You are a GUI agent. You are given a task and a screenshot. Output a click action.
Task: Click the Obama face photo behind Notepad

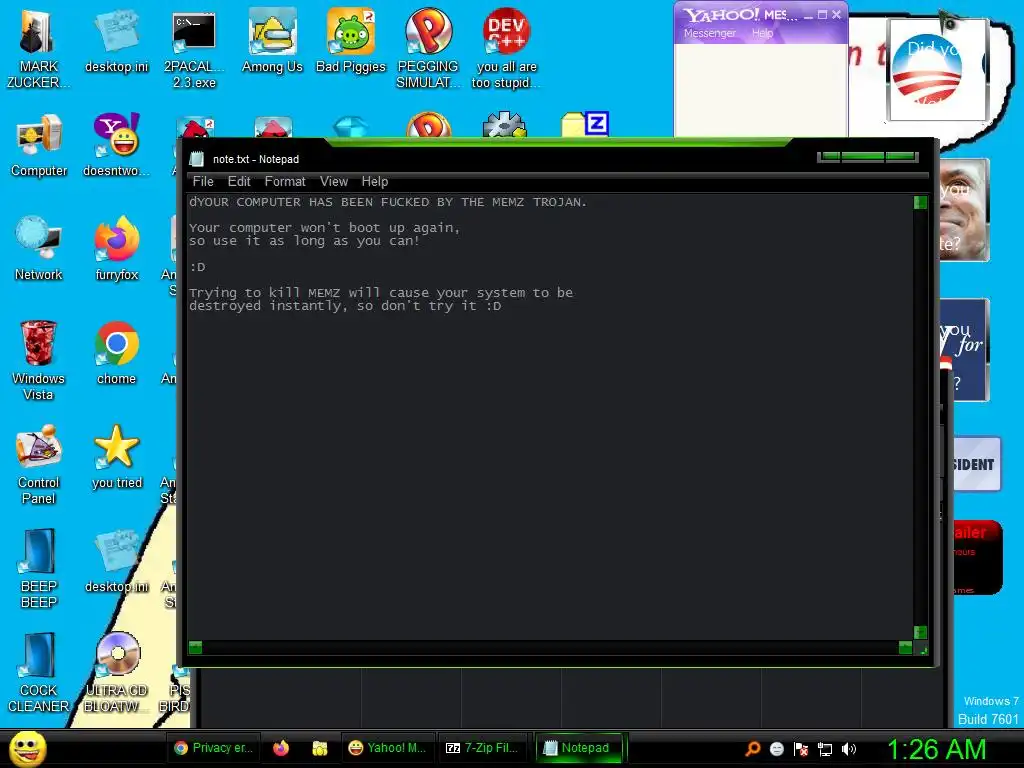964,210
